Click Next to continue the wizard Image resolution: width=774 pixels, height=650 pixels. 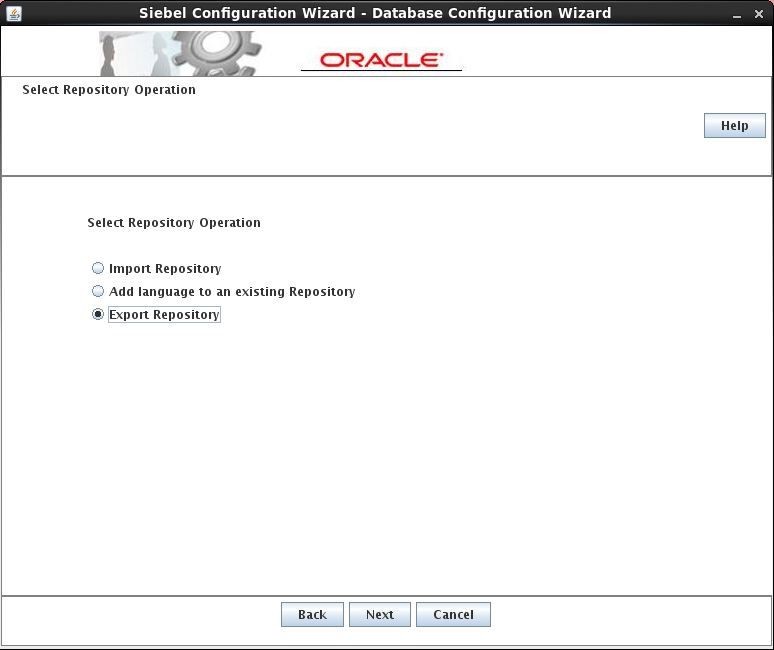[380, 614]
